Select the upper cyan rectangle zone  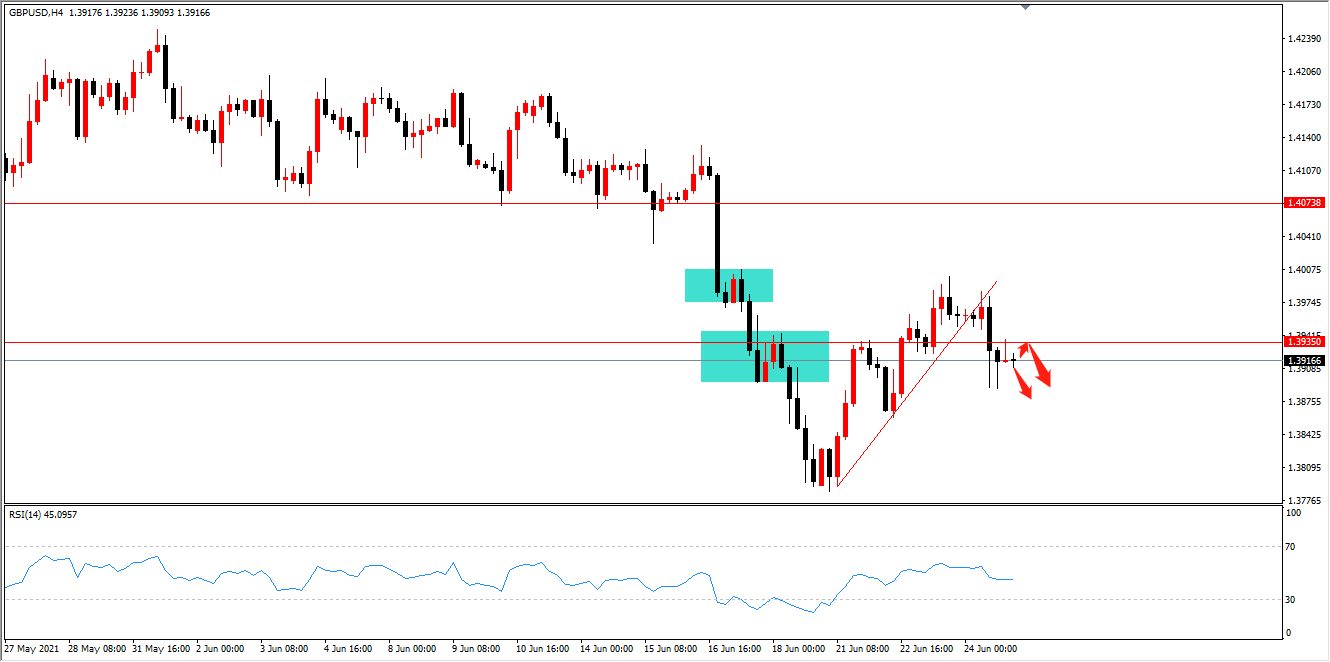click(728, 285)
